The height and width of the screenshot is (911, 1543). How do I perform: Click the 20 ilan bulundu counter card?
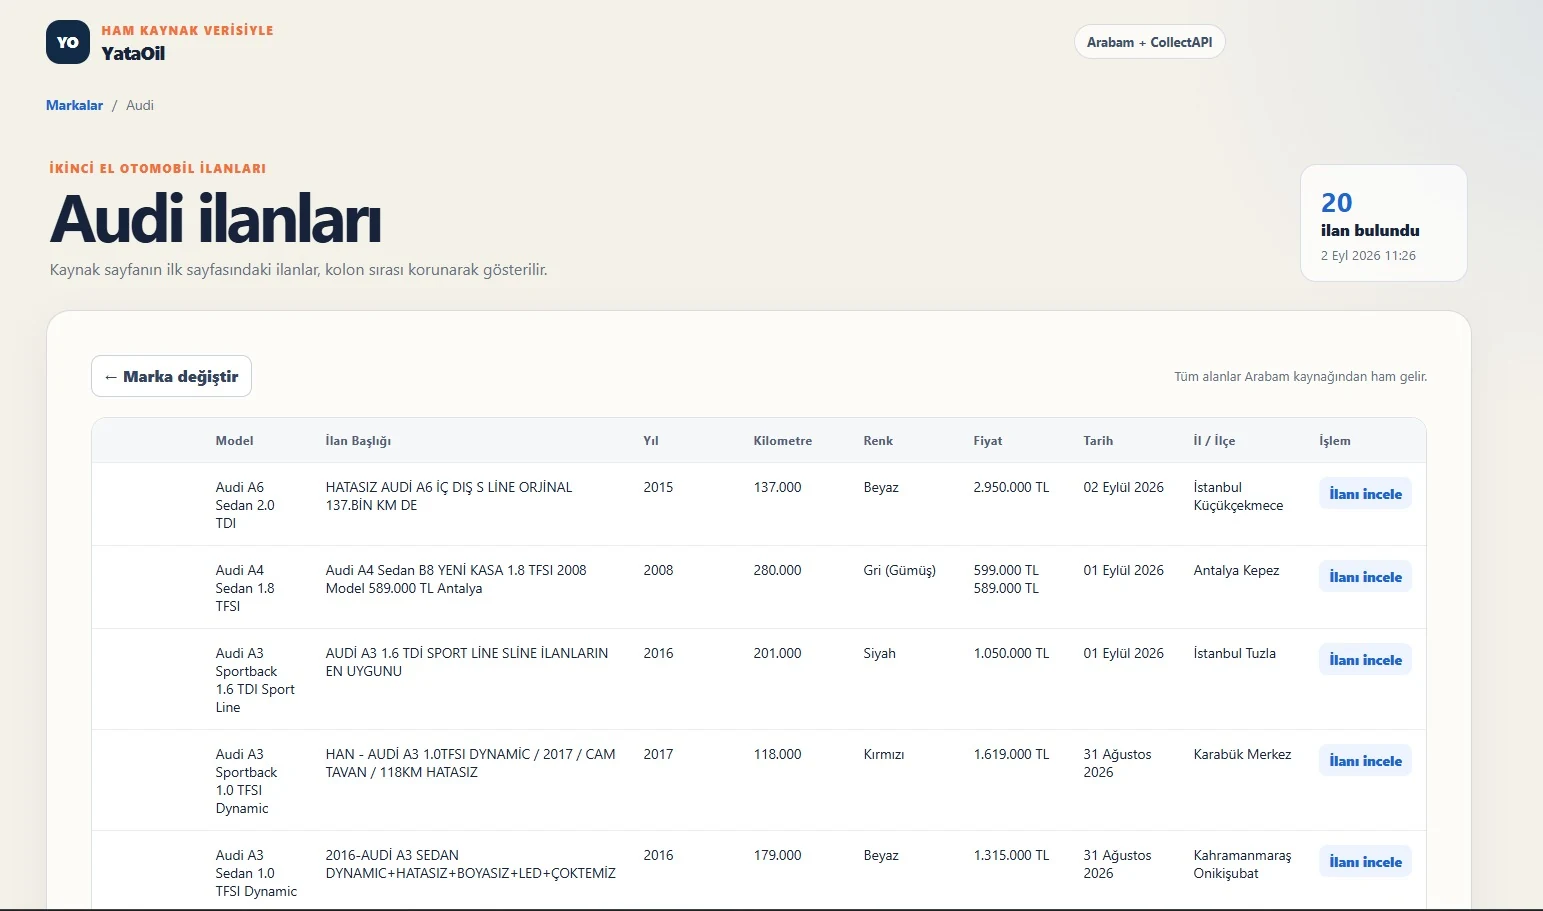pos(1383,223)
